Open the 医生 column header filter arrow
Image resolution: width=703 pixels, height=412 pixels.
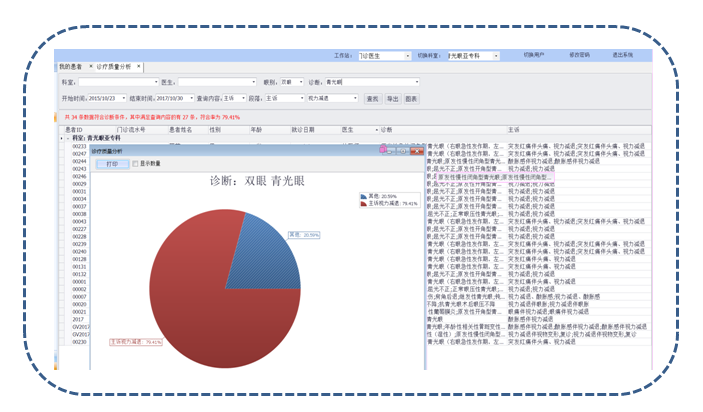pyautogui.click(x=377, y=130)
